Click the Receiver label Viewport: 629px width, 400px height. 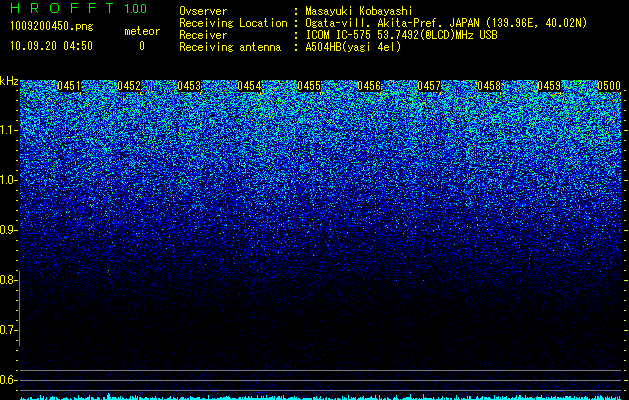(203, 35)
